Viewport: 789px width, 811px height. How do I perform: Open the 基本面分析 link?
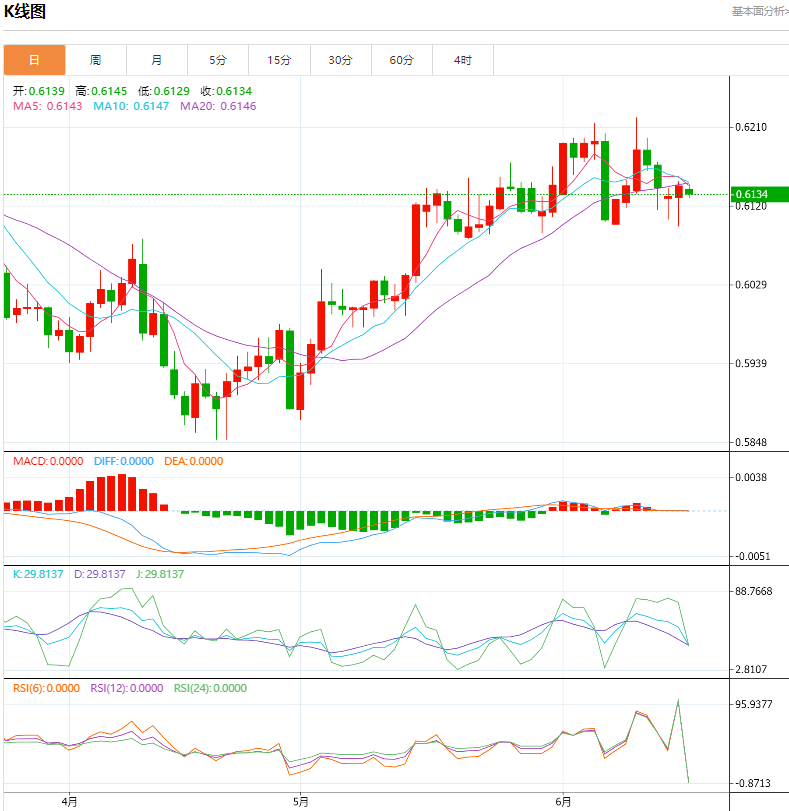coord(759,12)
